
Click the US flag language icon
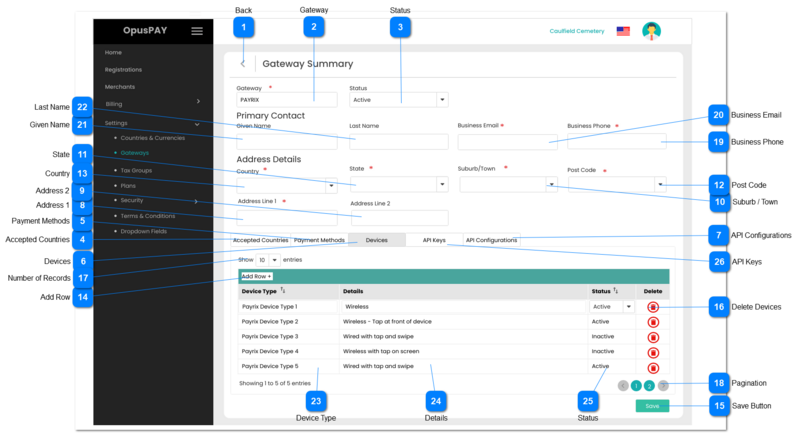pos(623,31)
